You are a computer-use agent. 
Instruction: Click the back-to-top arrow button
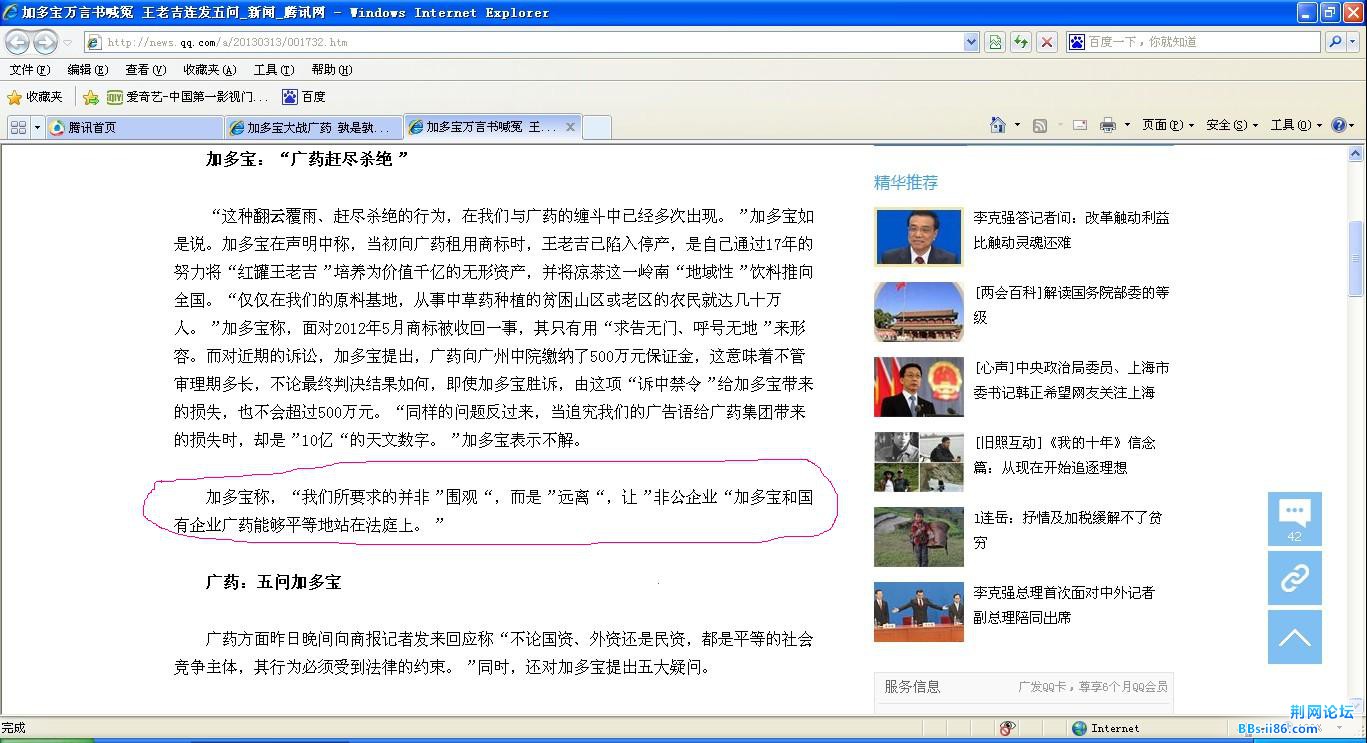pos(1294,637)
